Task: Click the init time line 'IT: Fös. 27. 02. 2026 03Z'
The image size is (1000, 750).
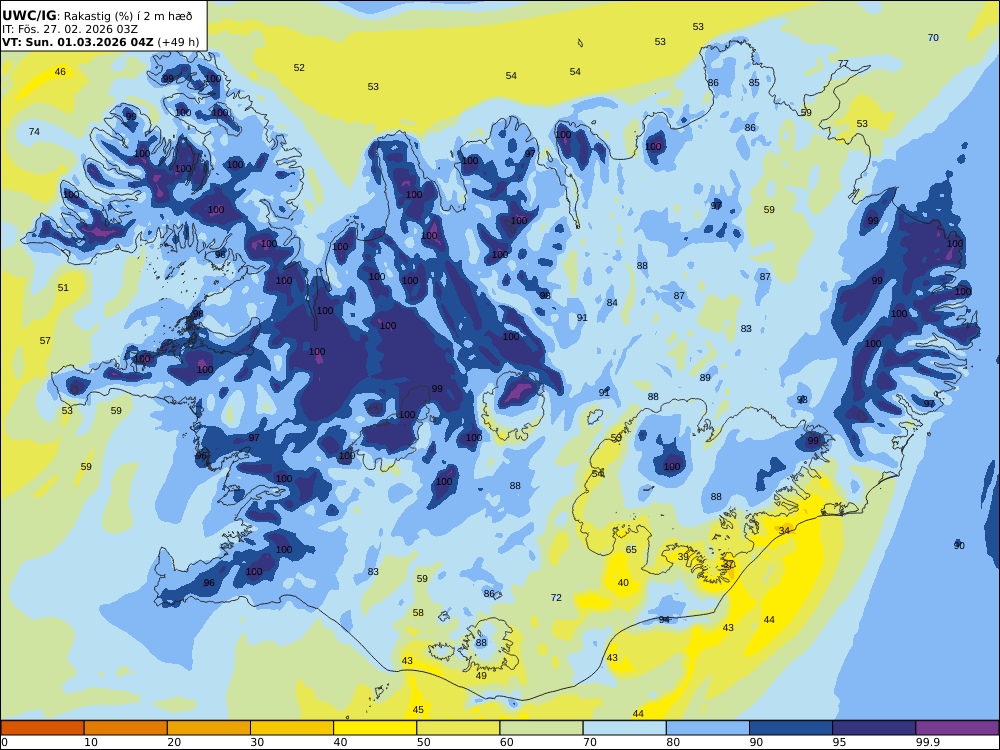Action: (70, 29)
